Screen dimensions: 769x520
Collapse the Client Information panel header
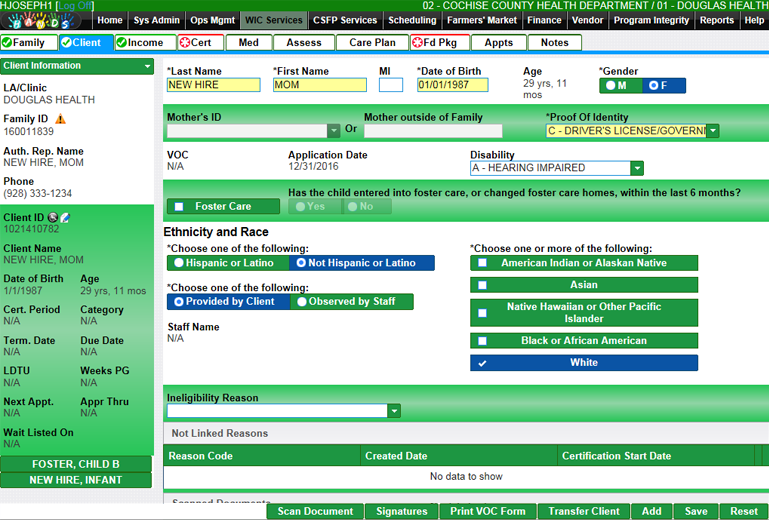(x=147, y=66)
